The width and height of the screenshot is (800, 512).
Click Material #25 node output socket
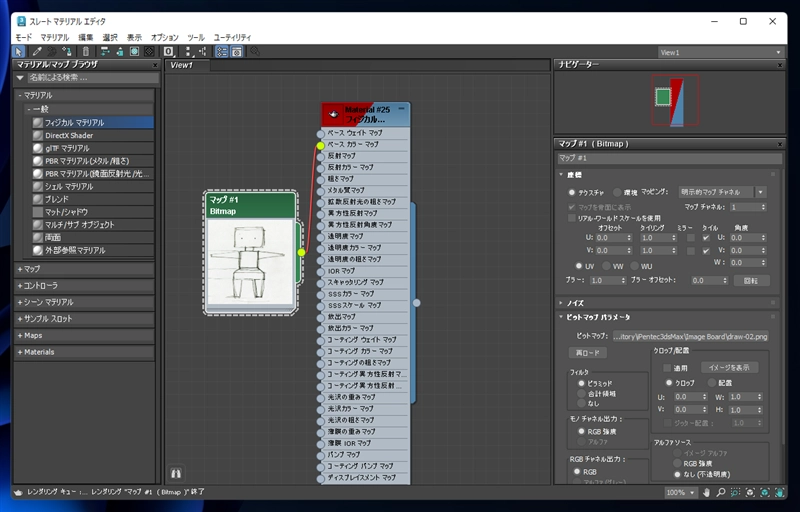click(x=417, y=302)
